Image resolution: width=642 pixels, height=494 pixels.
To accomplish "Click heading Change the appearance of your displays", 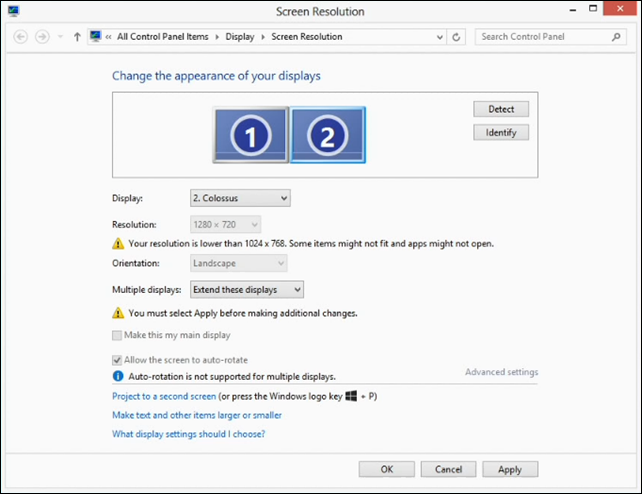I will coord(217,76).
